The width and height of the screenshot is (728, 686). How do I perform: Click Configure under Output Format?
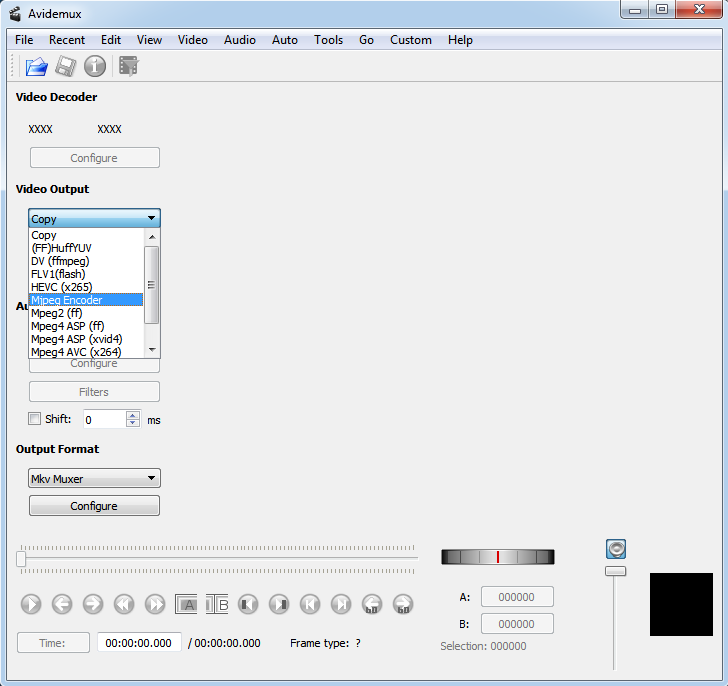[94, 506]
